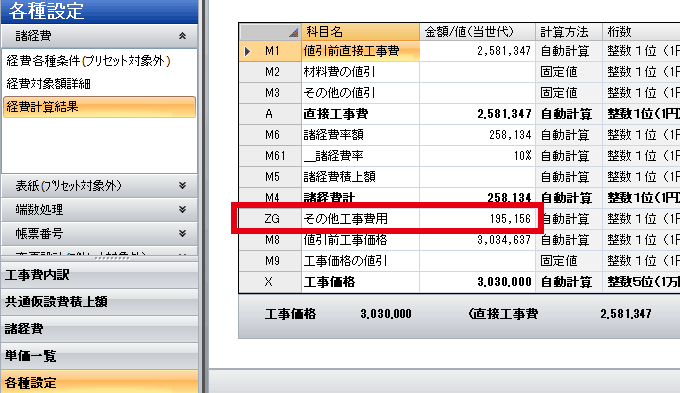This screenshot has width=680, height=393.
Task: Click the 計算方法 column header
Action: pyautogui.click(x=569, y=32)
